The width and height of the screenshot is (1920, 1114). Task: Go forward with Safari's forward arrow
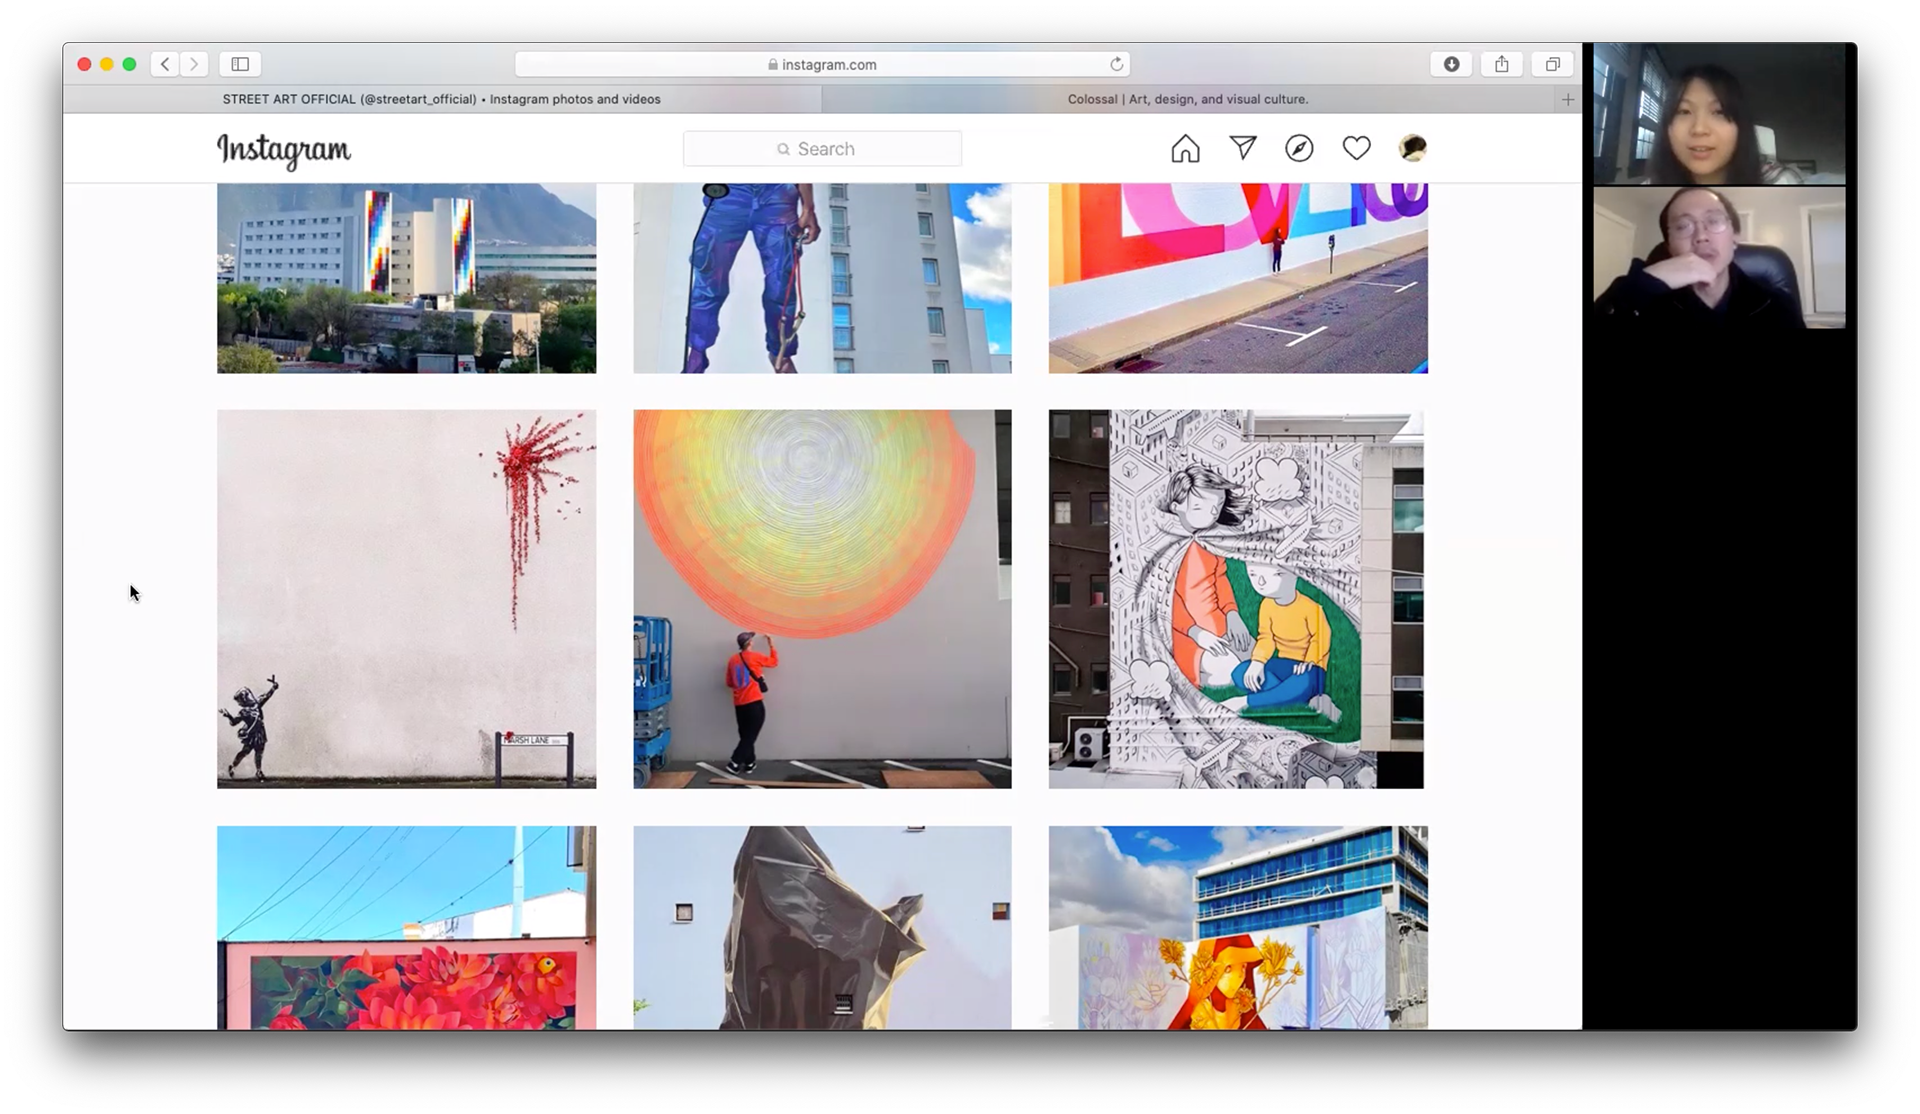[194, 64]
